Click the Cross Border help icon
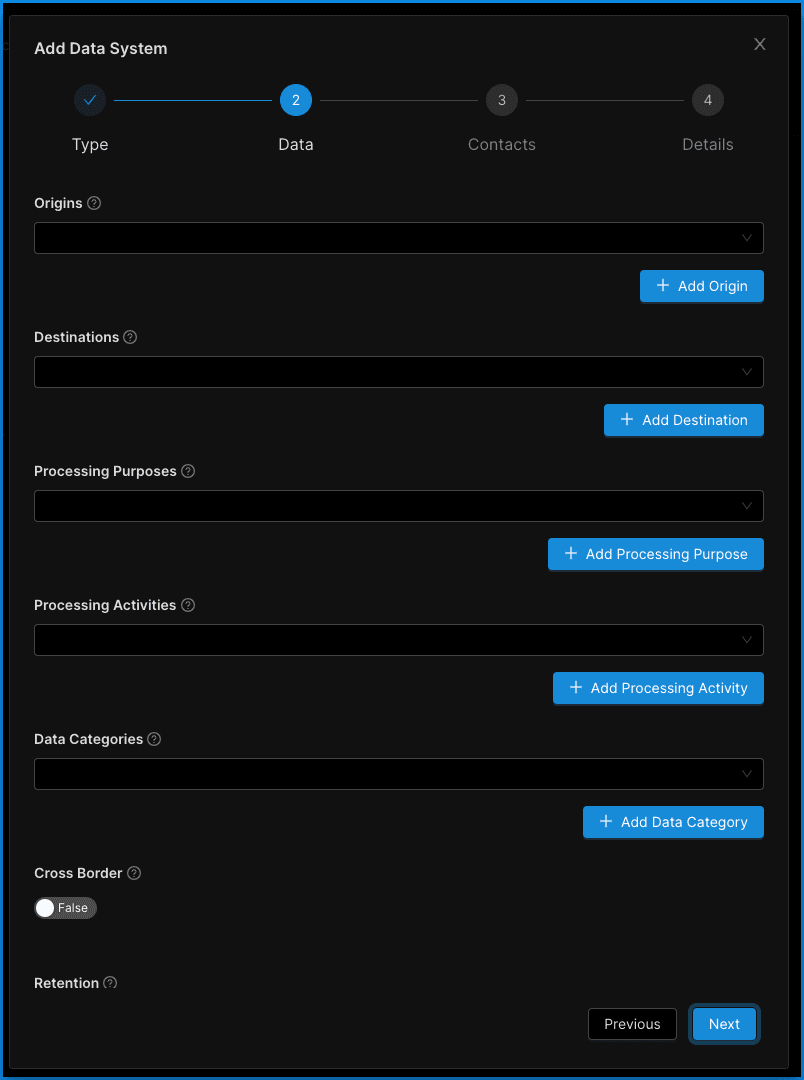 [x=134, y=873]
